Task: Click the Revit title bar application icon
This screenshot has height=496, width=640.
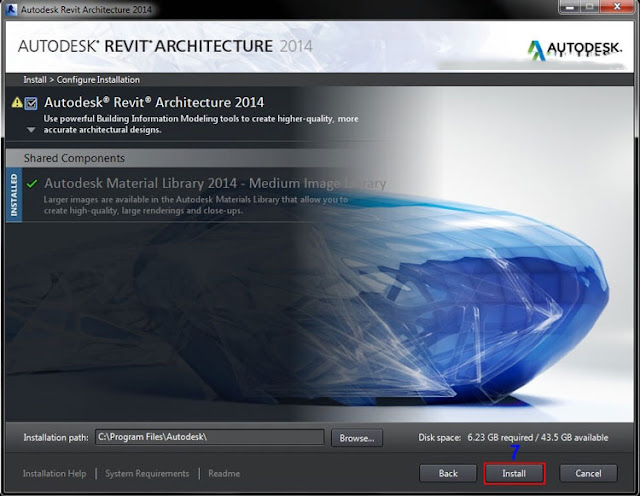Action: [x=11, y=9]
